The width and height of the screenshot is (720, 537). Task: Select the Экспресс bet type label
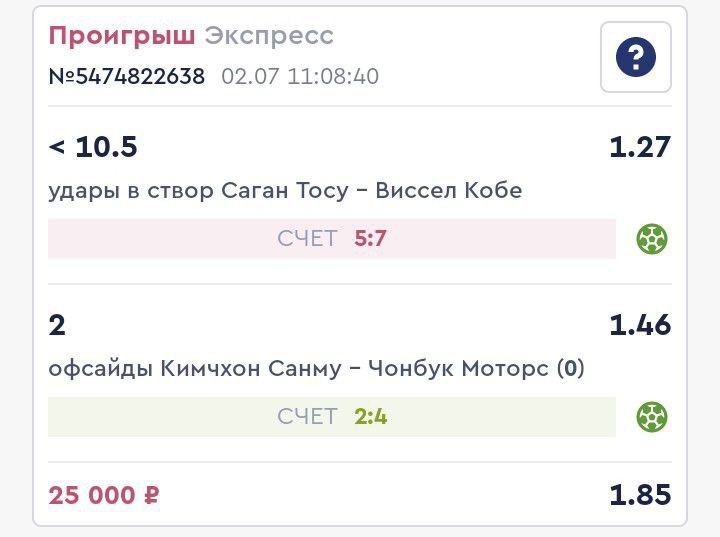tap(269, 36)
